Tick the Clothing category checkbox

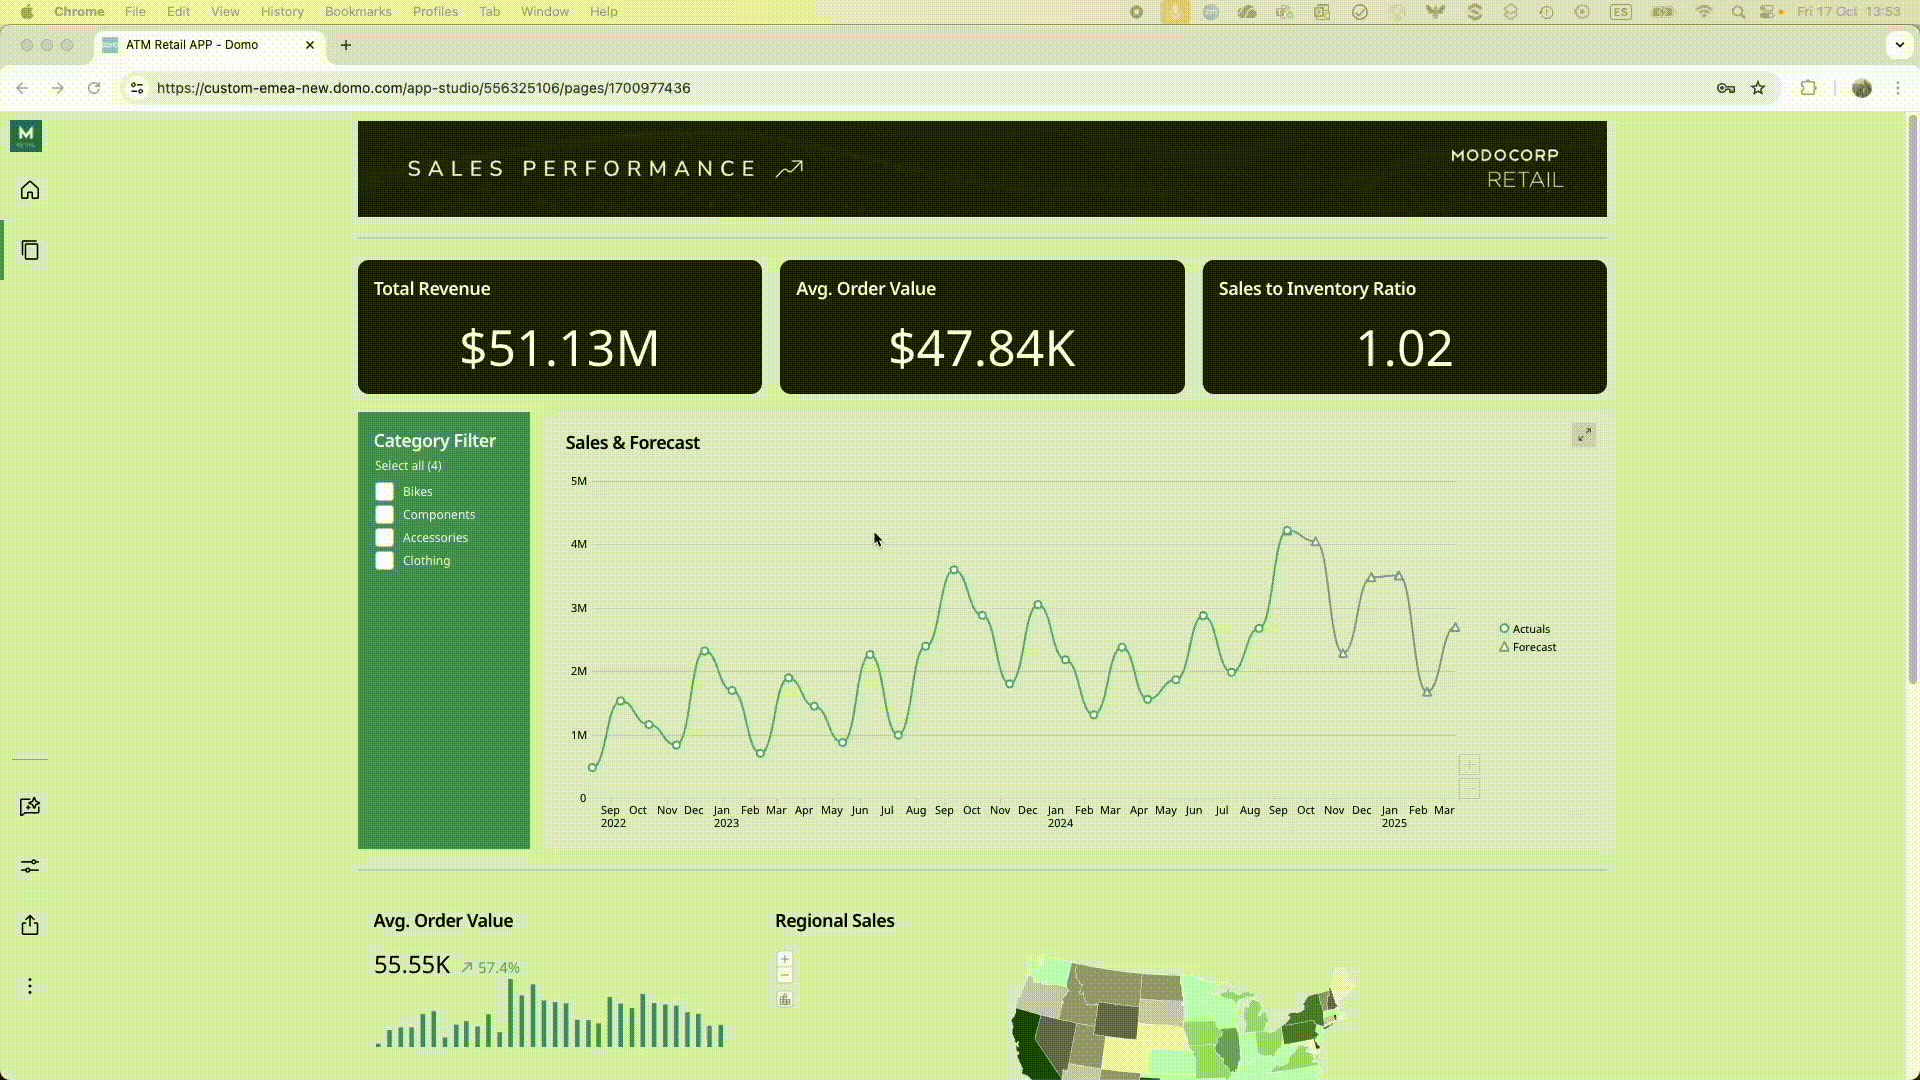click(x=385, y=561)
